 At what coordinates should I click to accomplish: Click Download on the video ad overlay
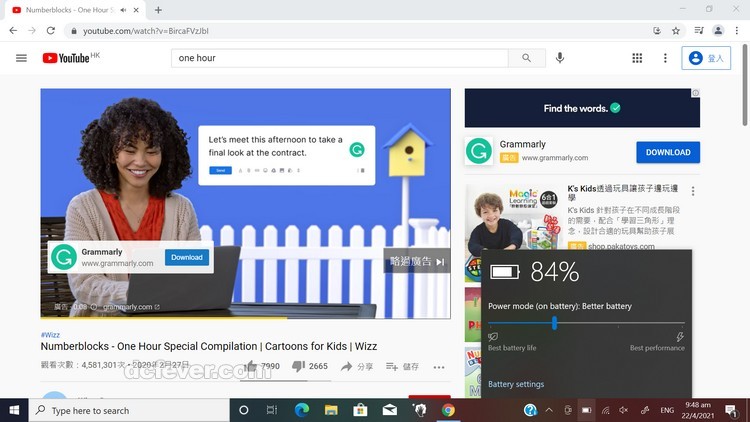(x=187, y=257)
